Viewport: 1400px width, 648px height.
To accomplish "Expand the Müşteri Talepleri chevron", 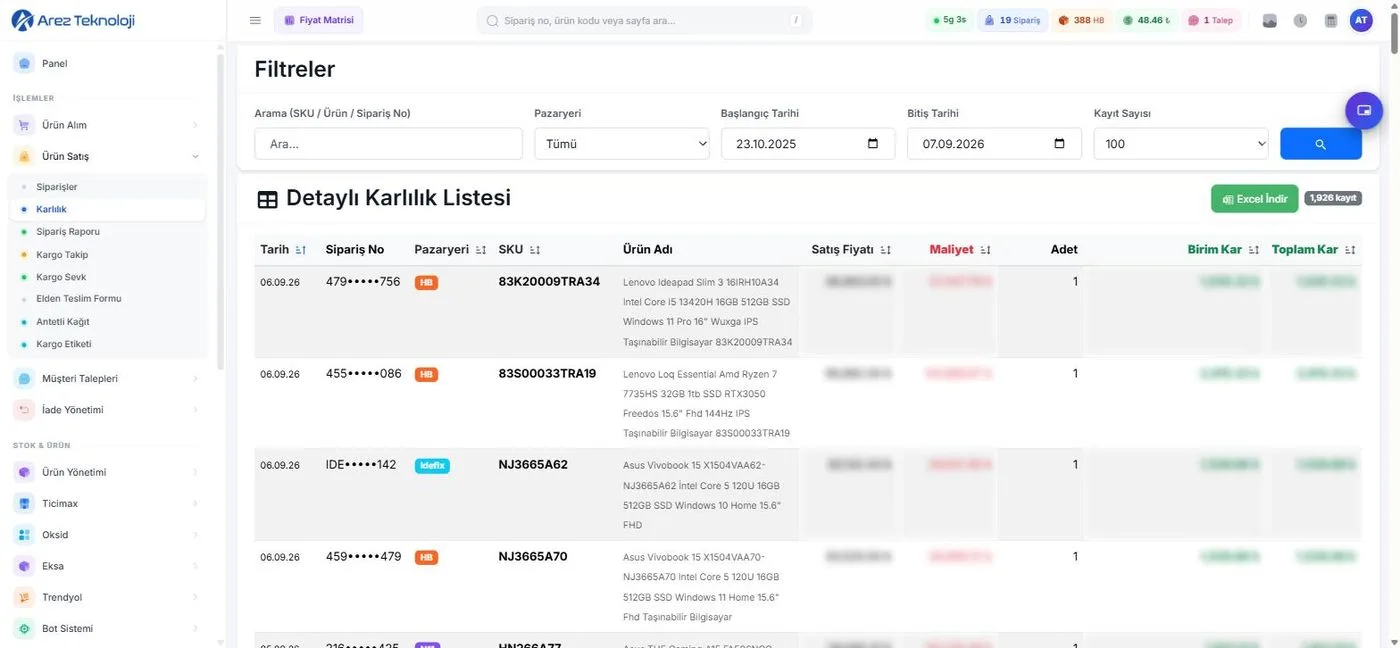I will click(195, 379).
